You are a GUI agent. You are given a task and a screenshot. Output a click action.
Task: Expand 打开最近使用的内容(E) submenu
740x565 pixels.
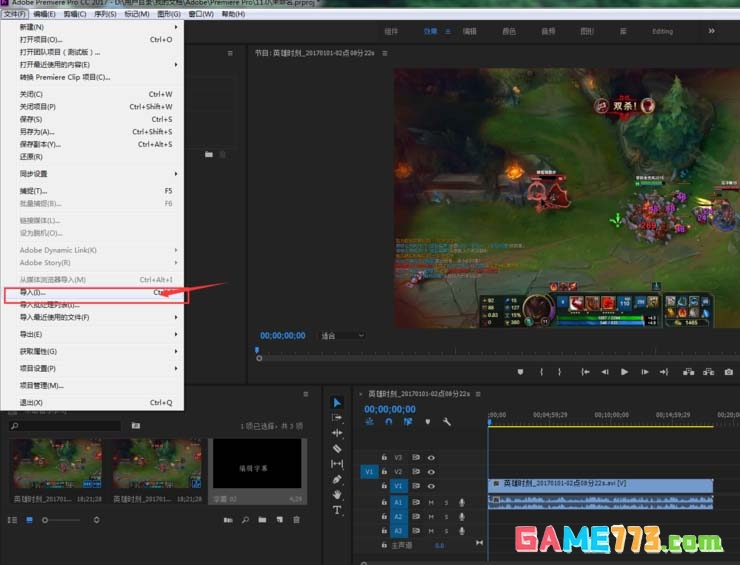tap(92, 65)
